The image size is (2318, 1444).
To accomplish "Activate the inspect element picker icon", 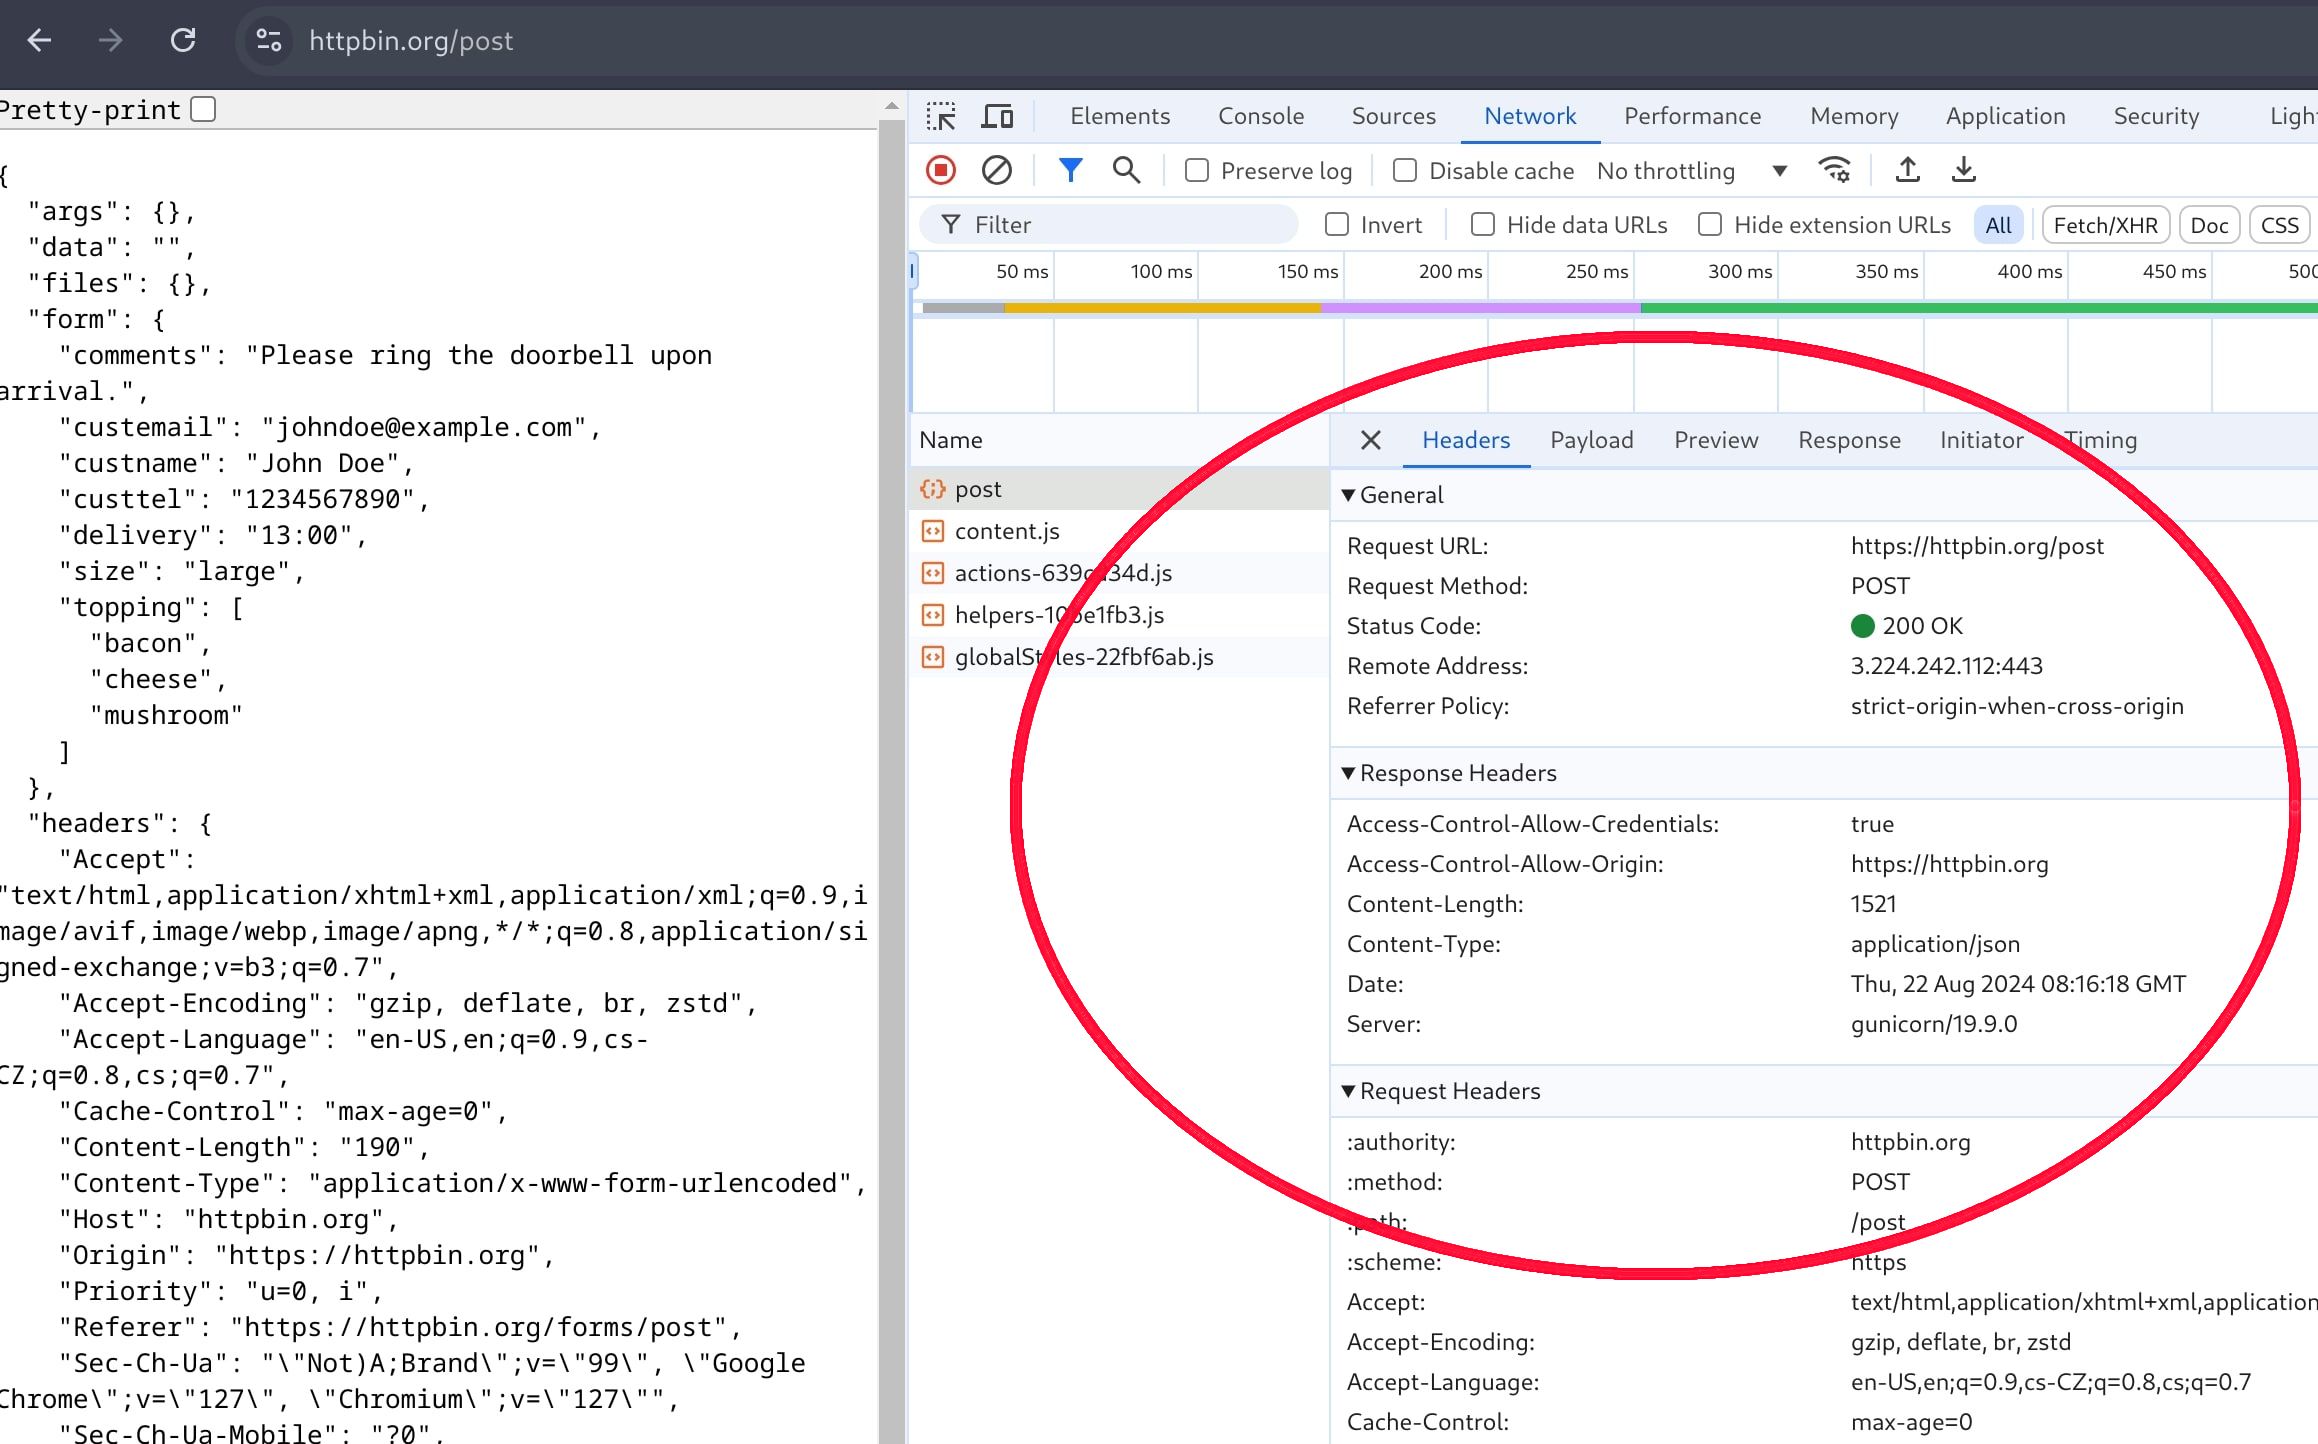I will click(941, 116).
